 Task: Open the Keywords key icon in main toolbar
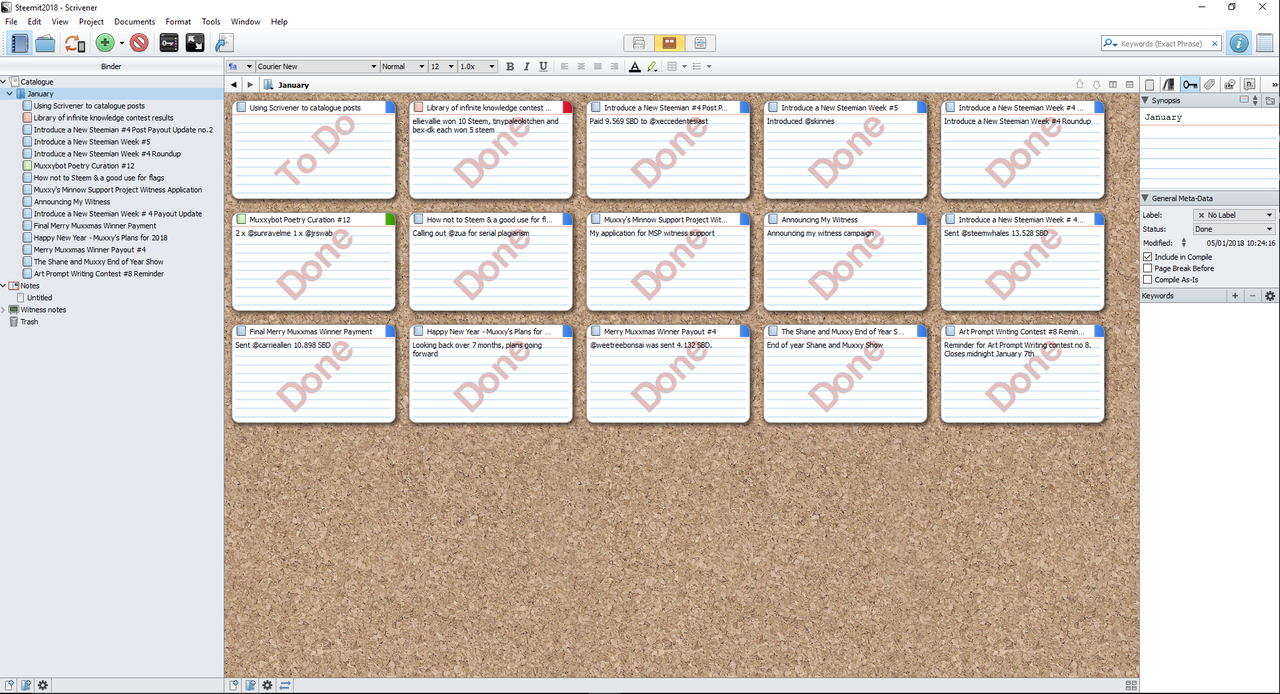pos(169,43)
